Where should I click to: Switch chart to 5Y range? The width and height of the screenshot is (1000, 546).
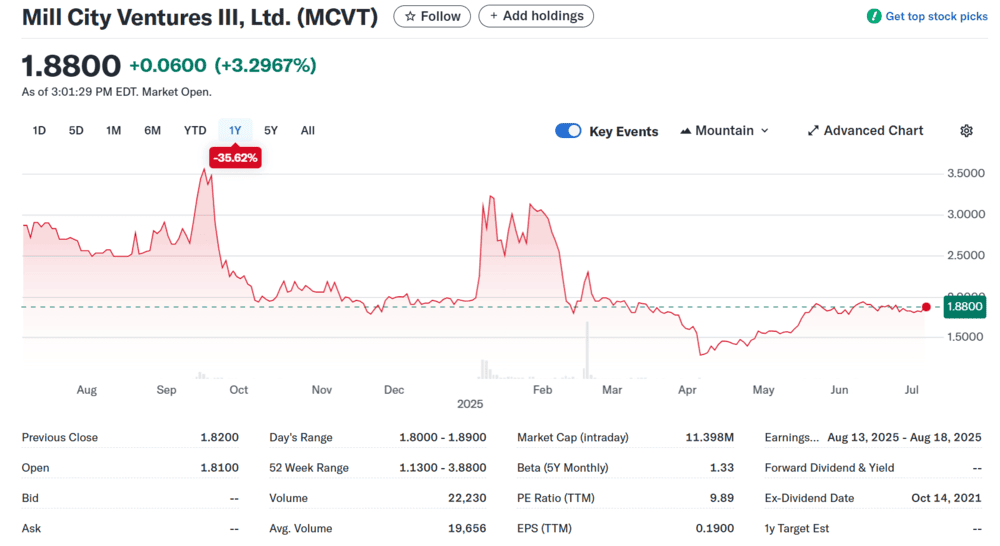[x=271, y=131]
